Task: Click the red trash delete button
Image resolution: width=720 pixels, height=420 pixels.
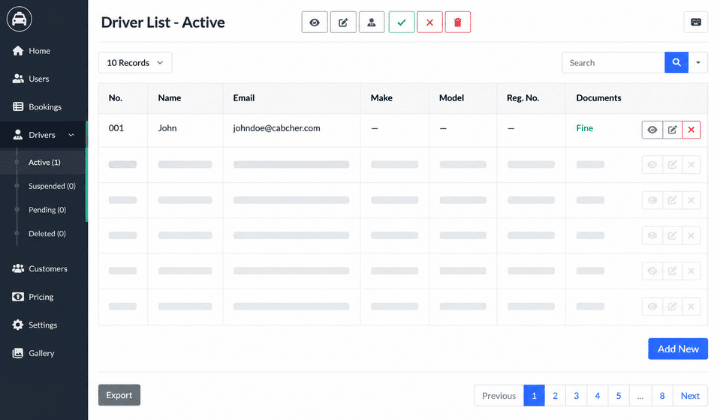Action: [x=458, y=22]
